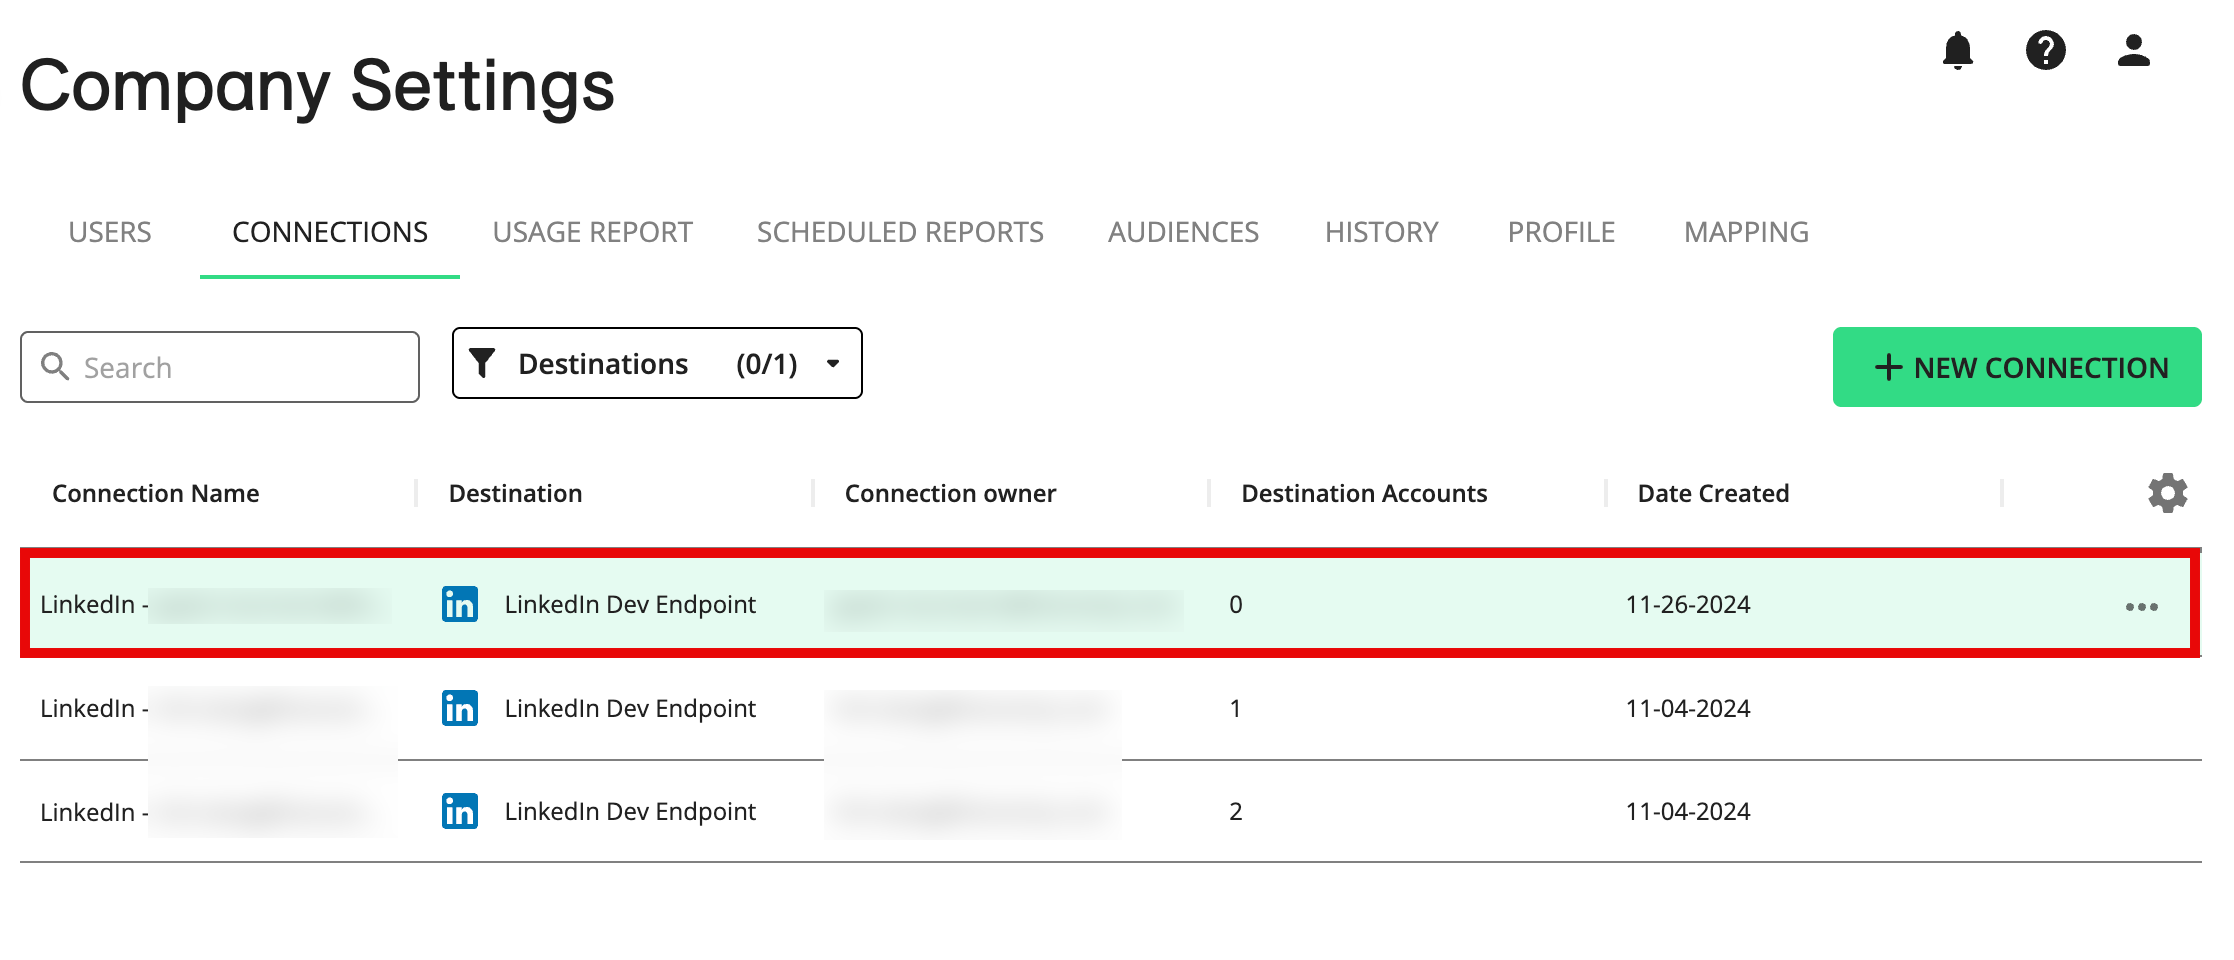Click LinkedIn logo in 11-26-2024 row

[x=460, y=604]
